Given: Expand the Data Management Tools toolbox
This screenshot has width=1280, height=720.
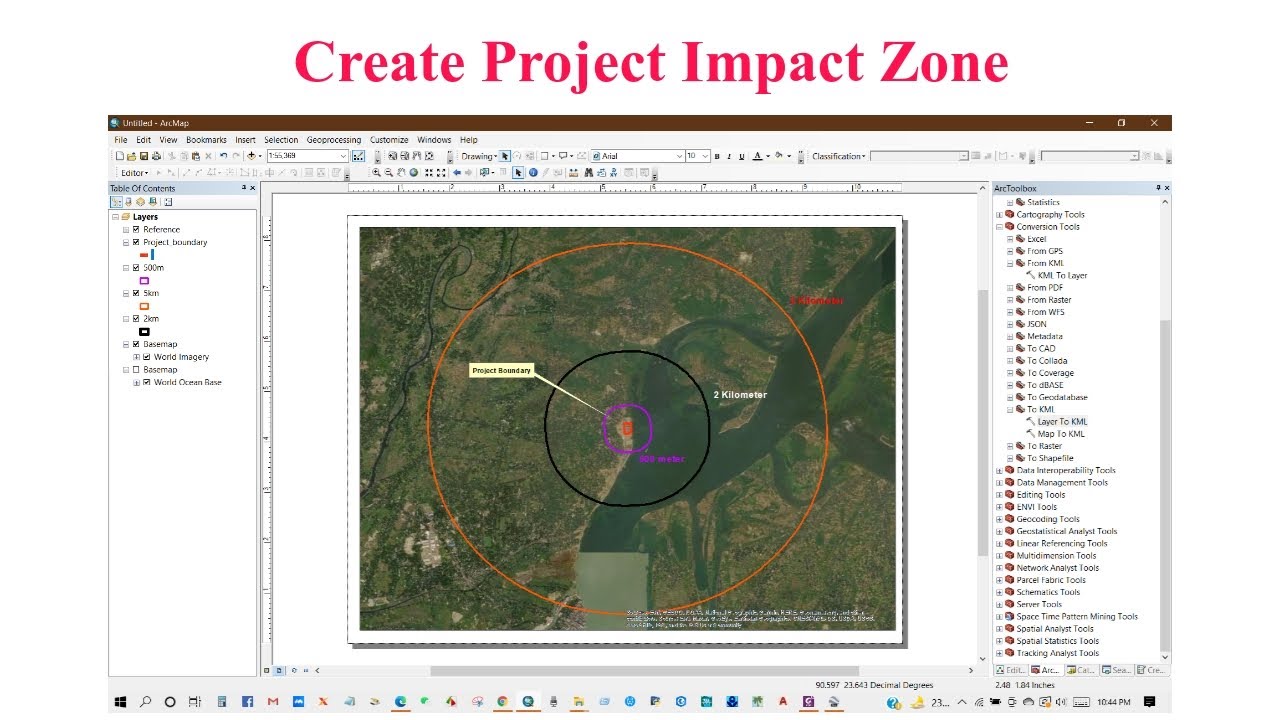Looking at the screenshot, I should pos(999,483).
